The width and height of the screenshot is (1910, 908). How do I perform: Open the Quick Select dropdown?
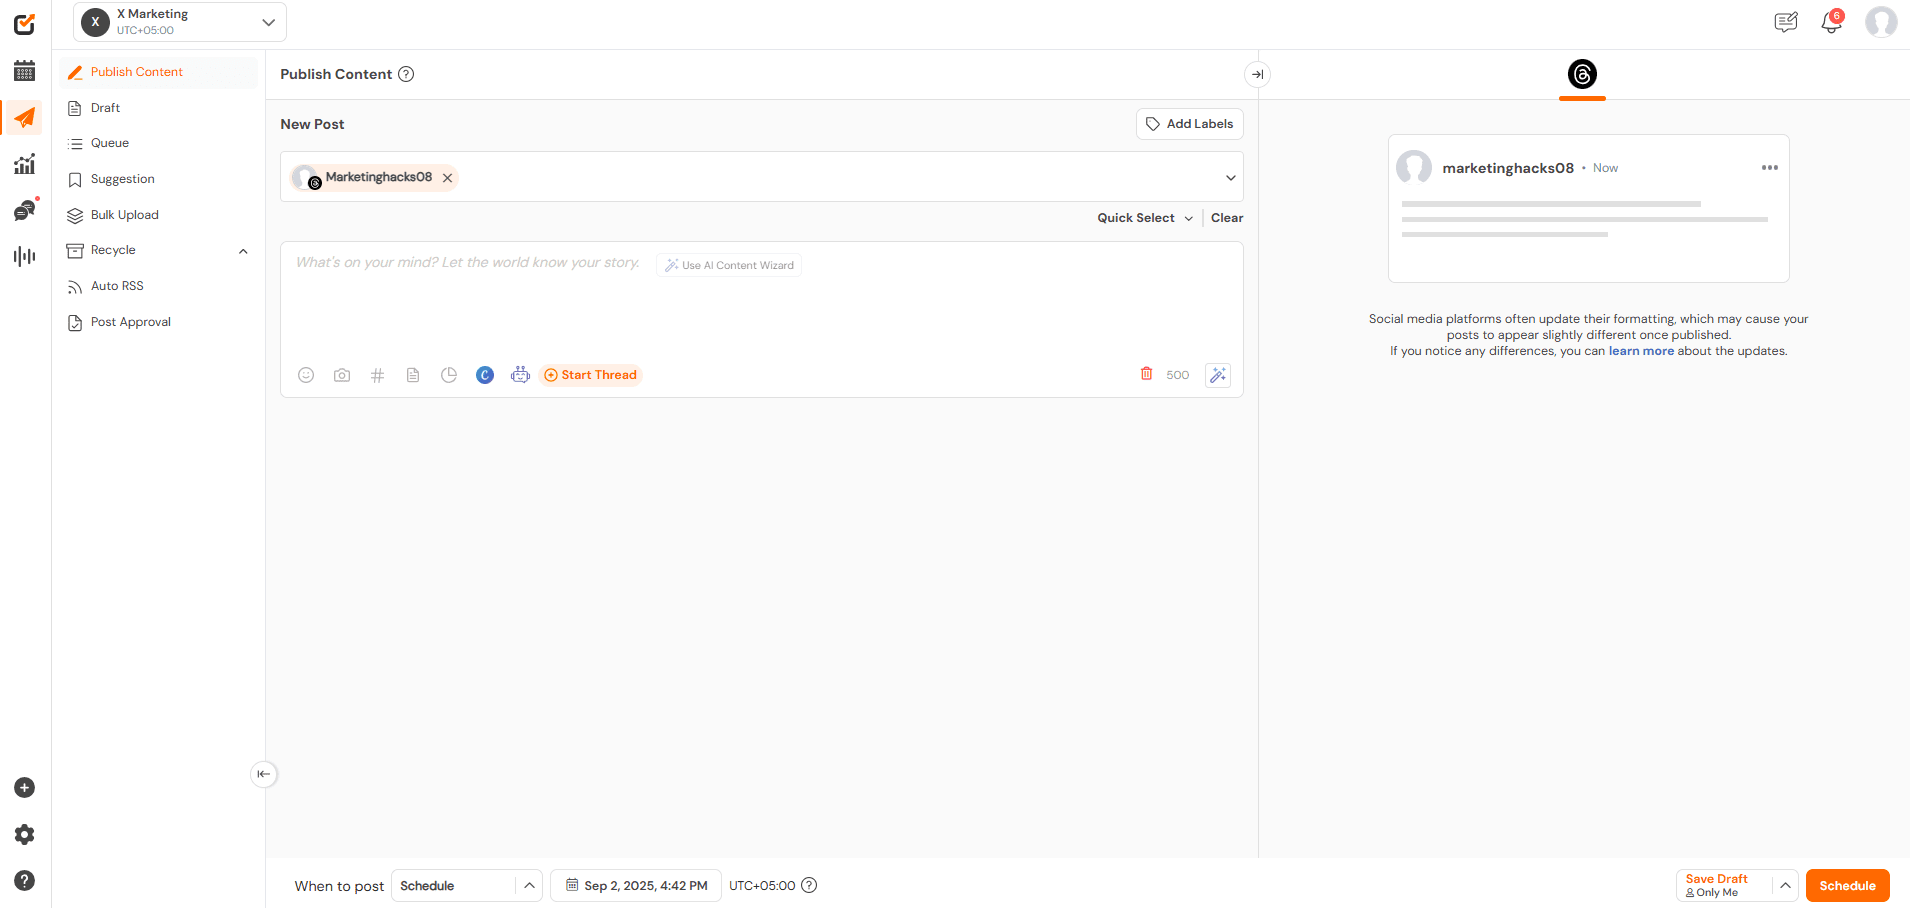pos(1143,217)
